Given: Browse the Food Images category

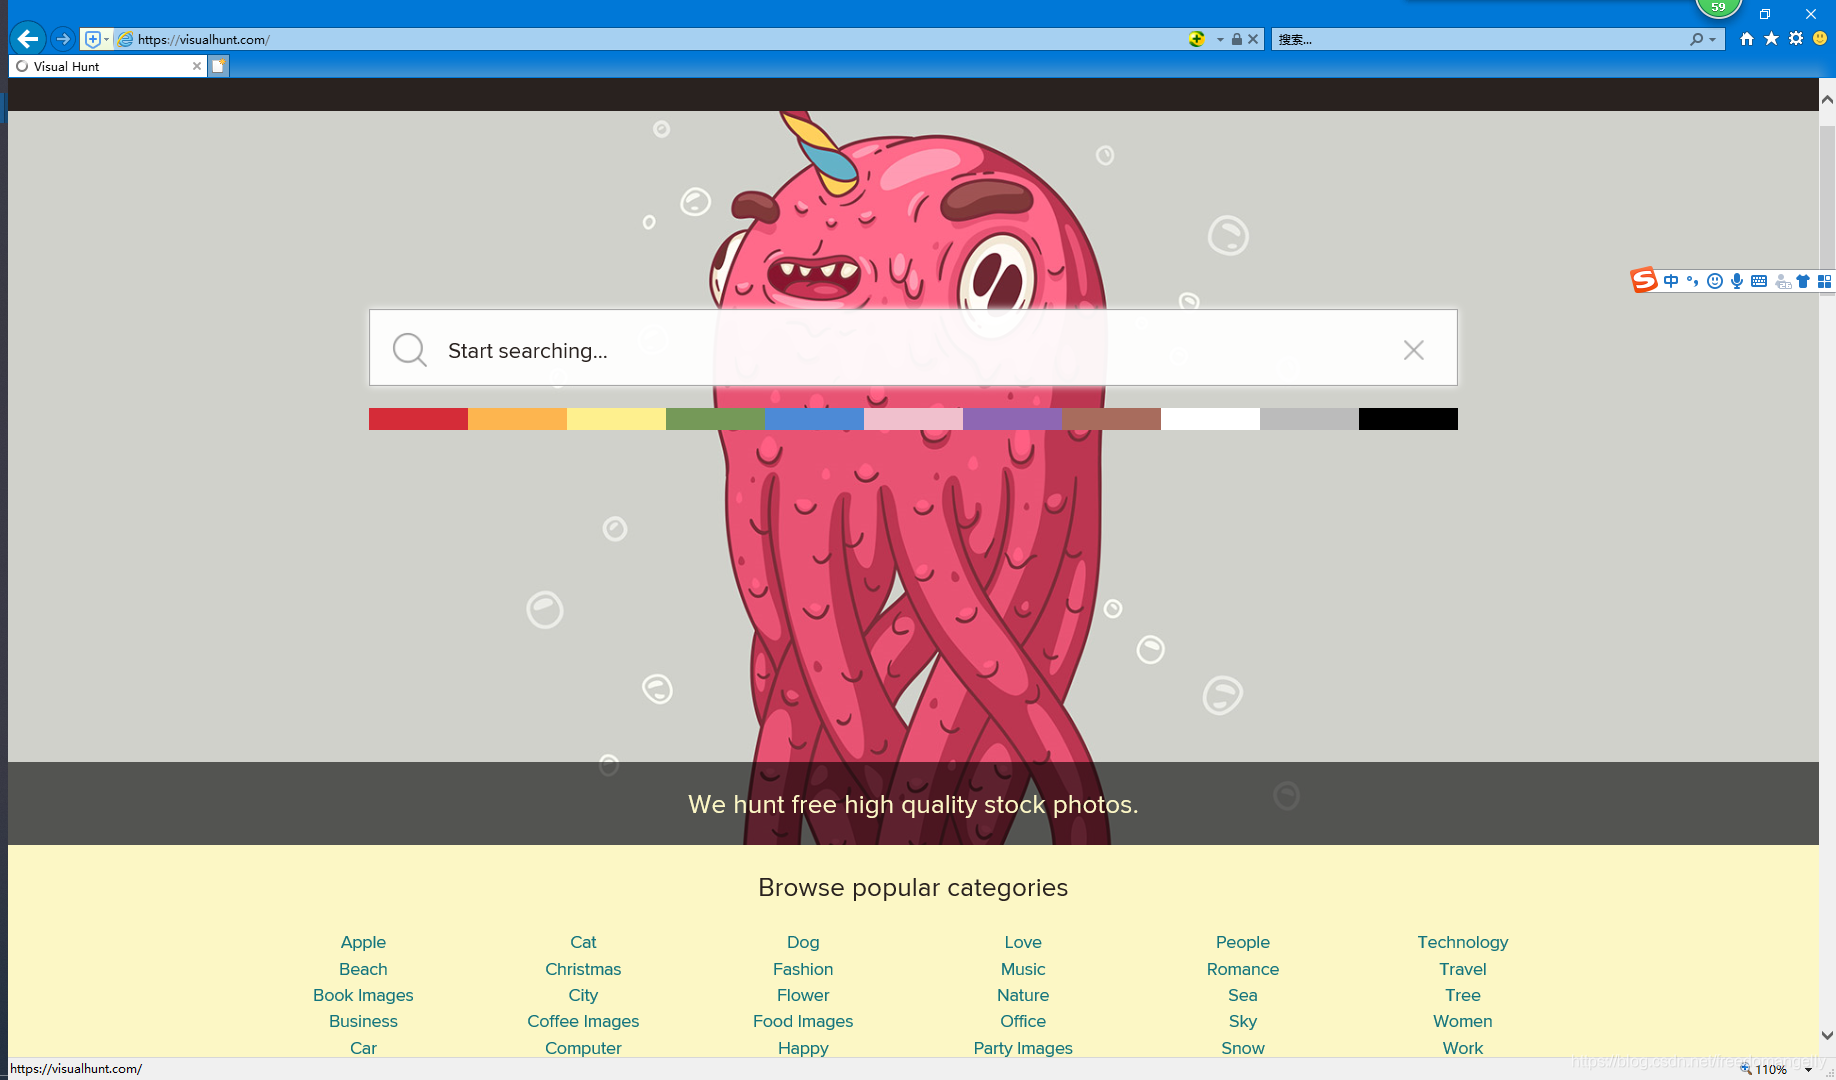Looking at the screenshot, I should coord(803,1021).
